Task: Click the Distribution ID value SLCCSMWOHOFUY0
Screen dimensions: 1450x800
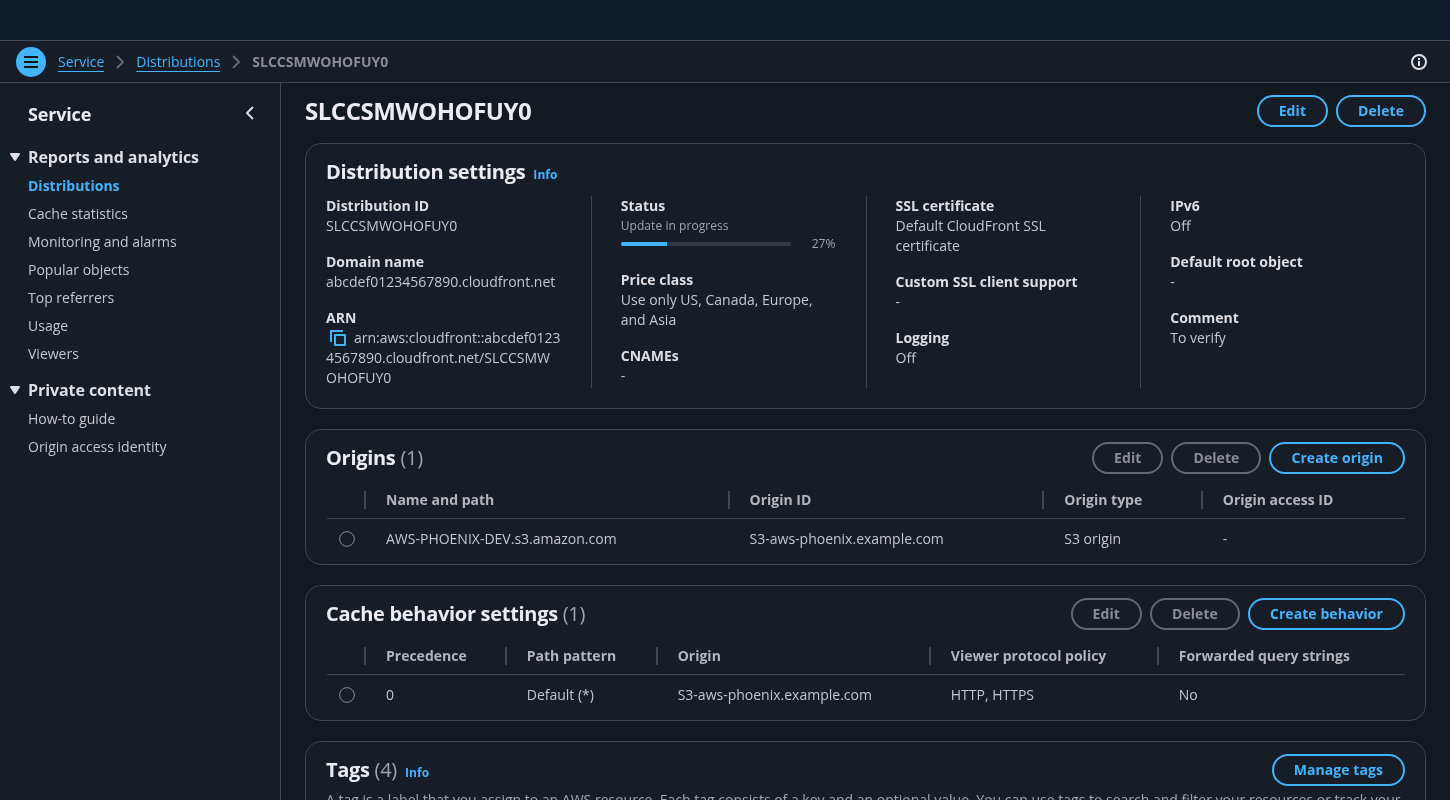Action: tap(391, 226)
